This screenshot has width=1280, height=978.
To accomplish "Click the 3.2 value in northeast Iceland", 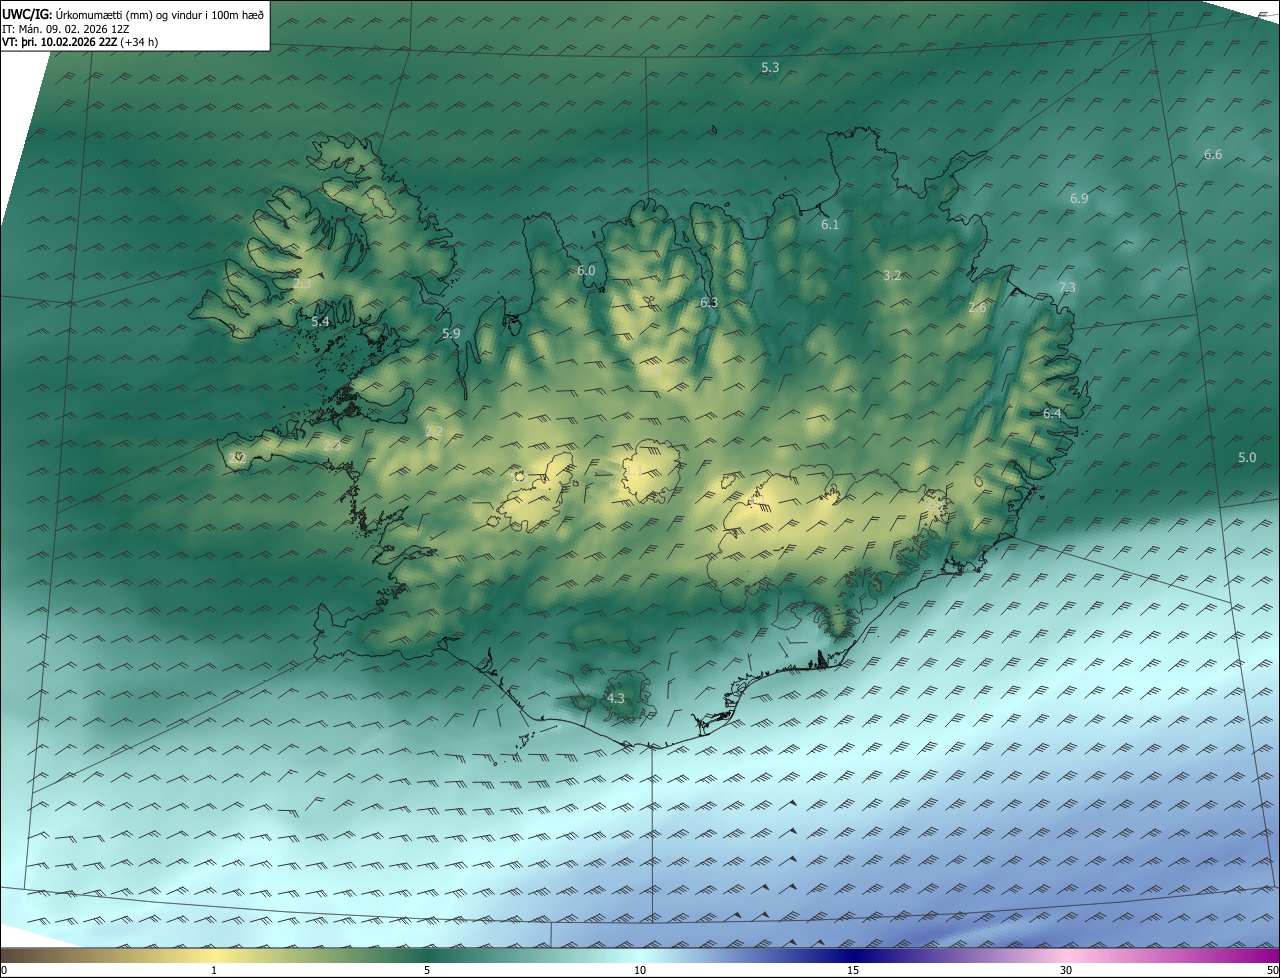I will pos(893,275).
